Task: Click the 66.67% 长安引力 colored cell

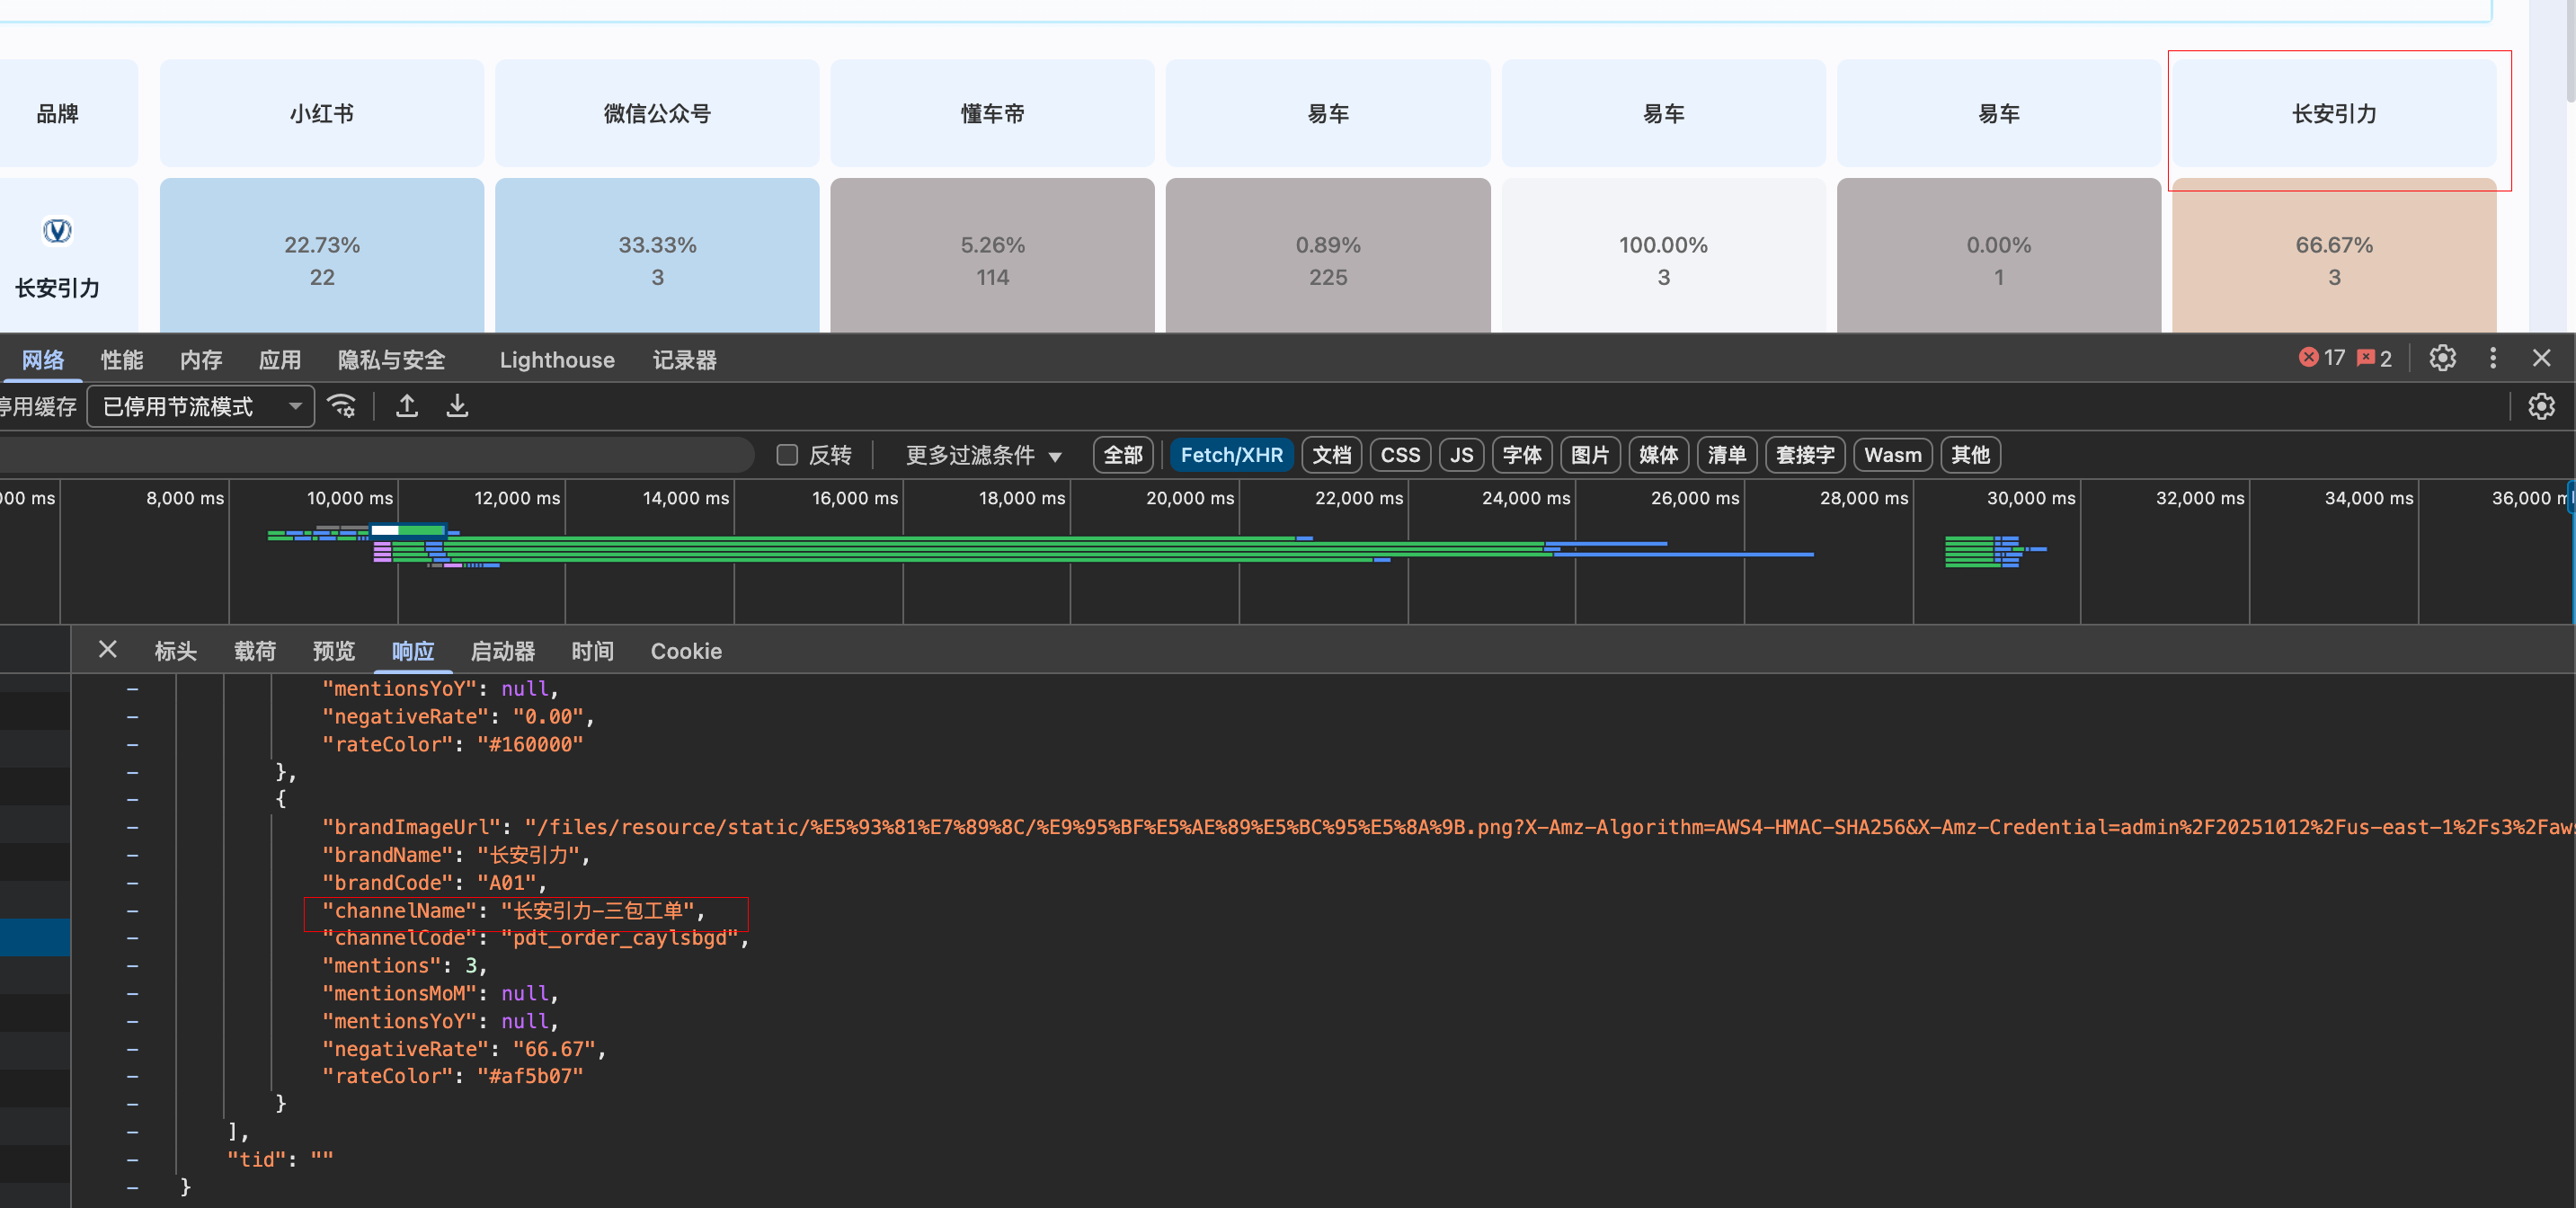Action: pos(2333,260)
